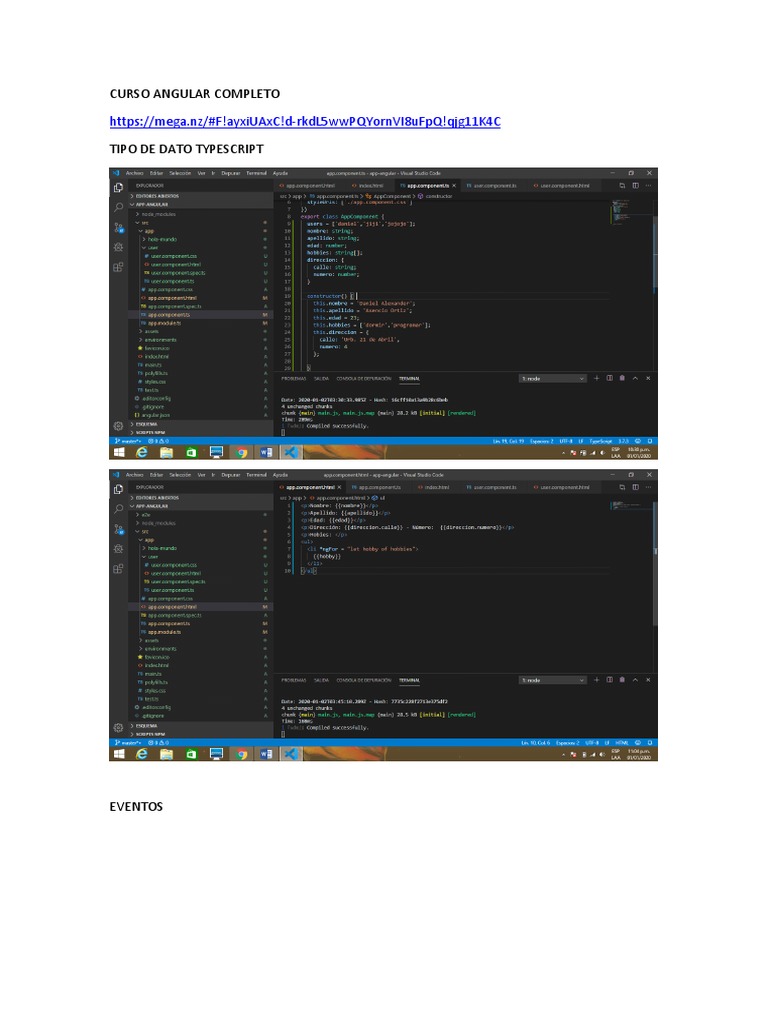The height and width of the screenshot is (1024, 768).
Task: Open the Search icon in the first screenshot
Action: coord(118,207)
